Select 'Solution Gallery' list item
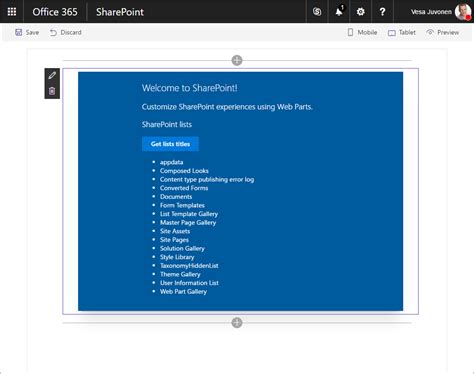This screenshot has width=474, height=374. (182, 248)
